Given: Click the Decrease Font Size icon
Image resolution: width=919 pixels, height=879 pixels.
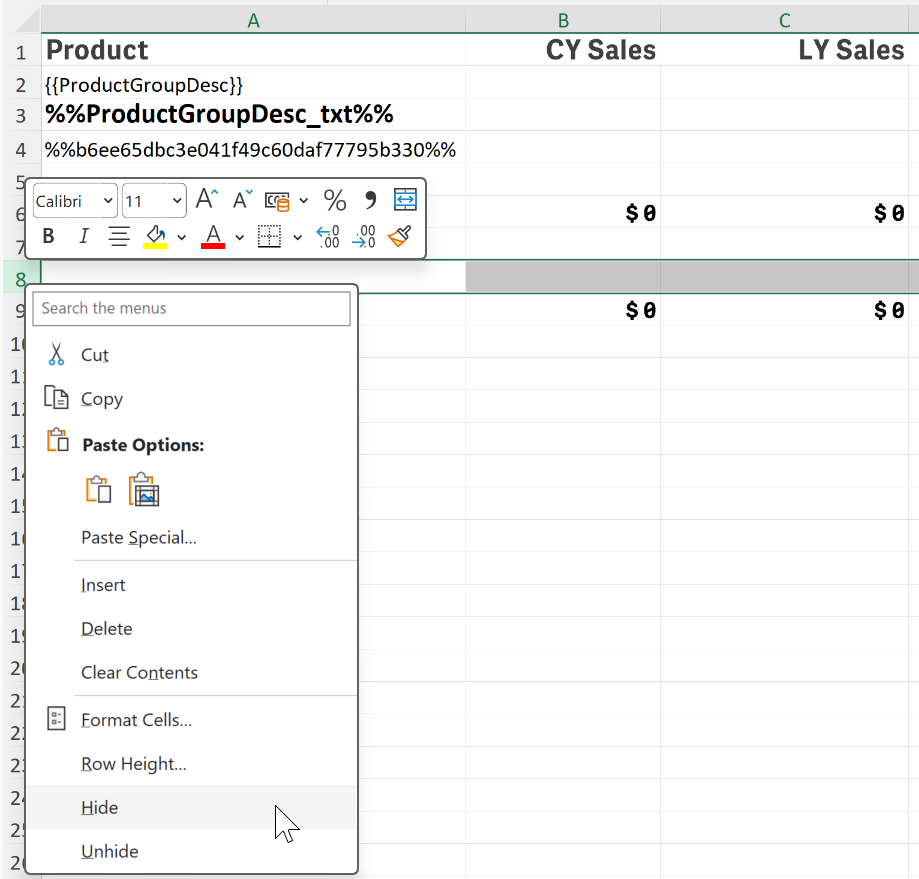Looking at the screenshot, I should pyautogui.click(x=243, y=200).
